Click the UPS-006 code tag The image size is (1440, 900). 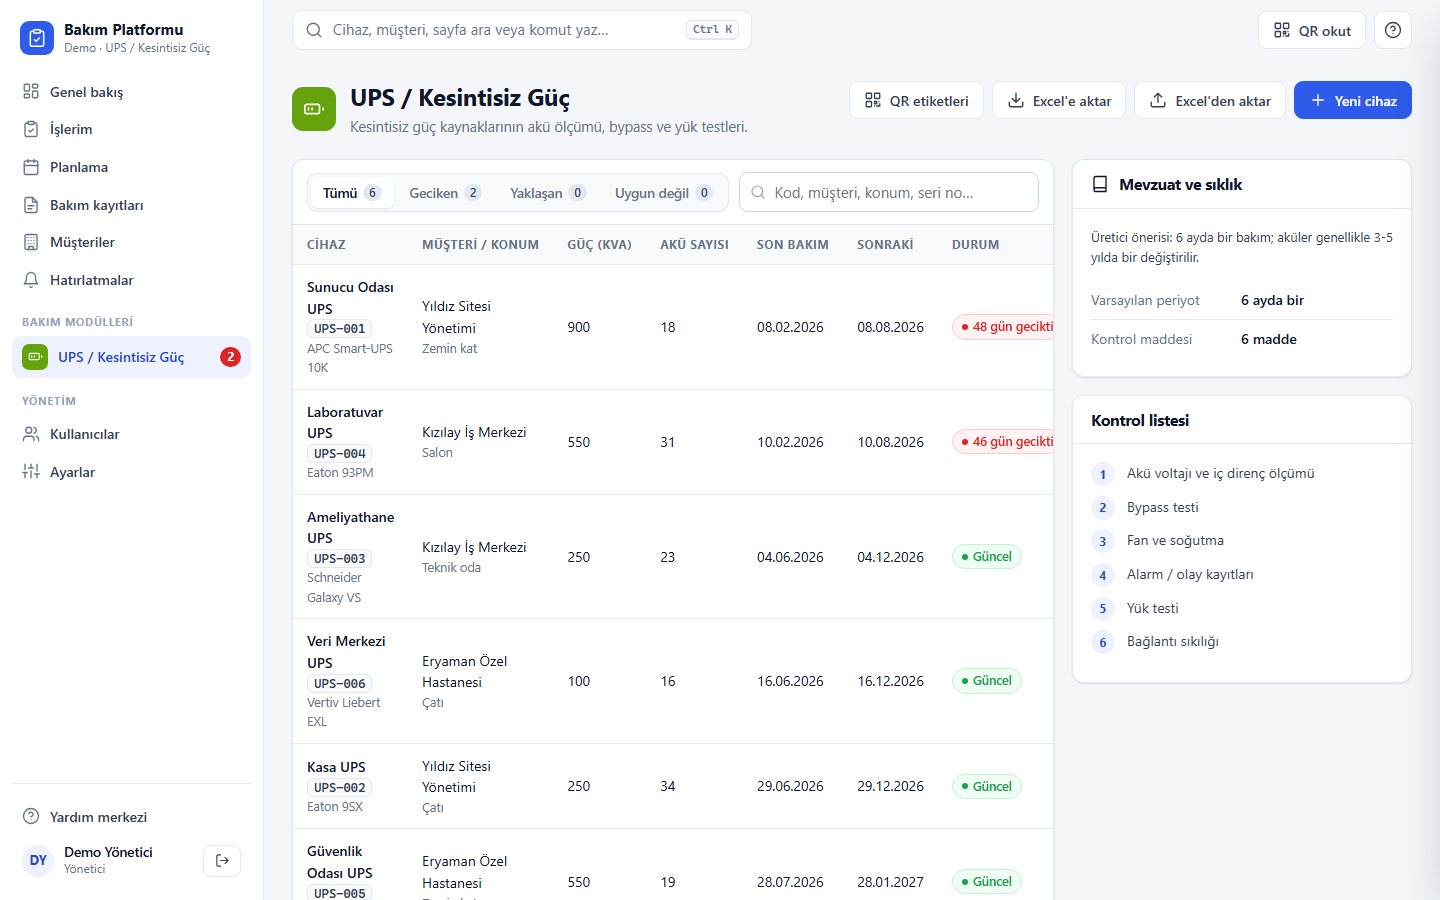(340, 683)
